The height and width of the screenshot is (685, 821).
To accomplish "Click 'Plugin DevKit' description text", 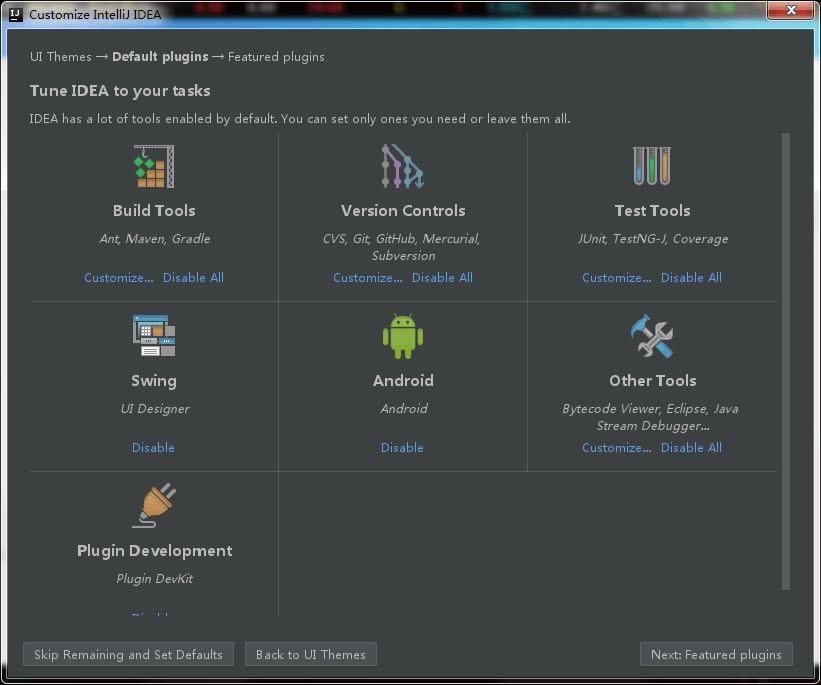I will coord(154,579).
